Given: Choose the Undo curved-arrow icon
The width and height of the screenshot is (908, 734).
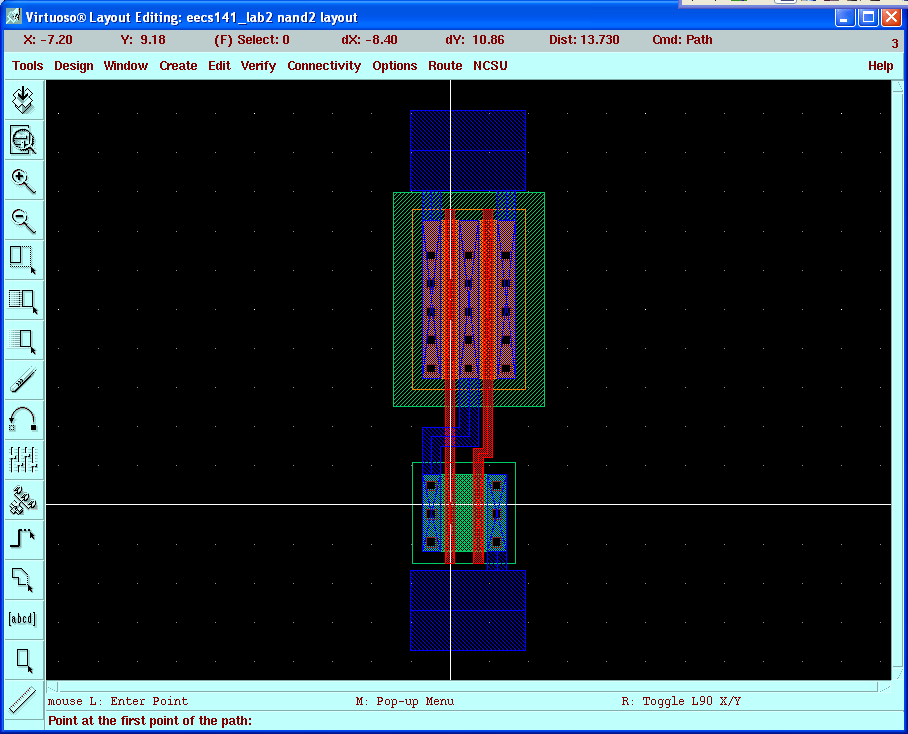Looking at the screenshot, I should tap(23, 419).
